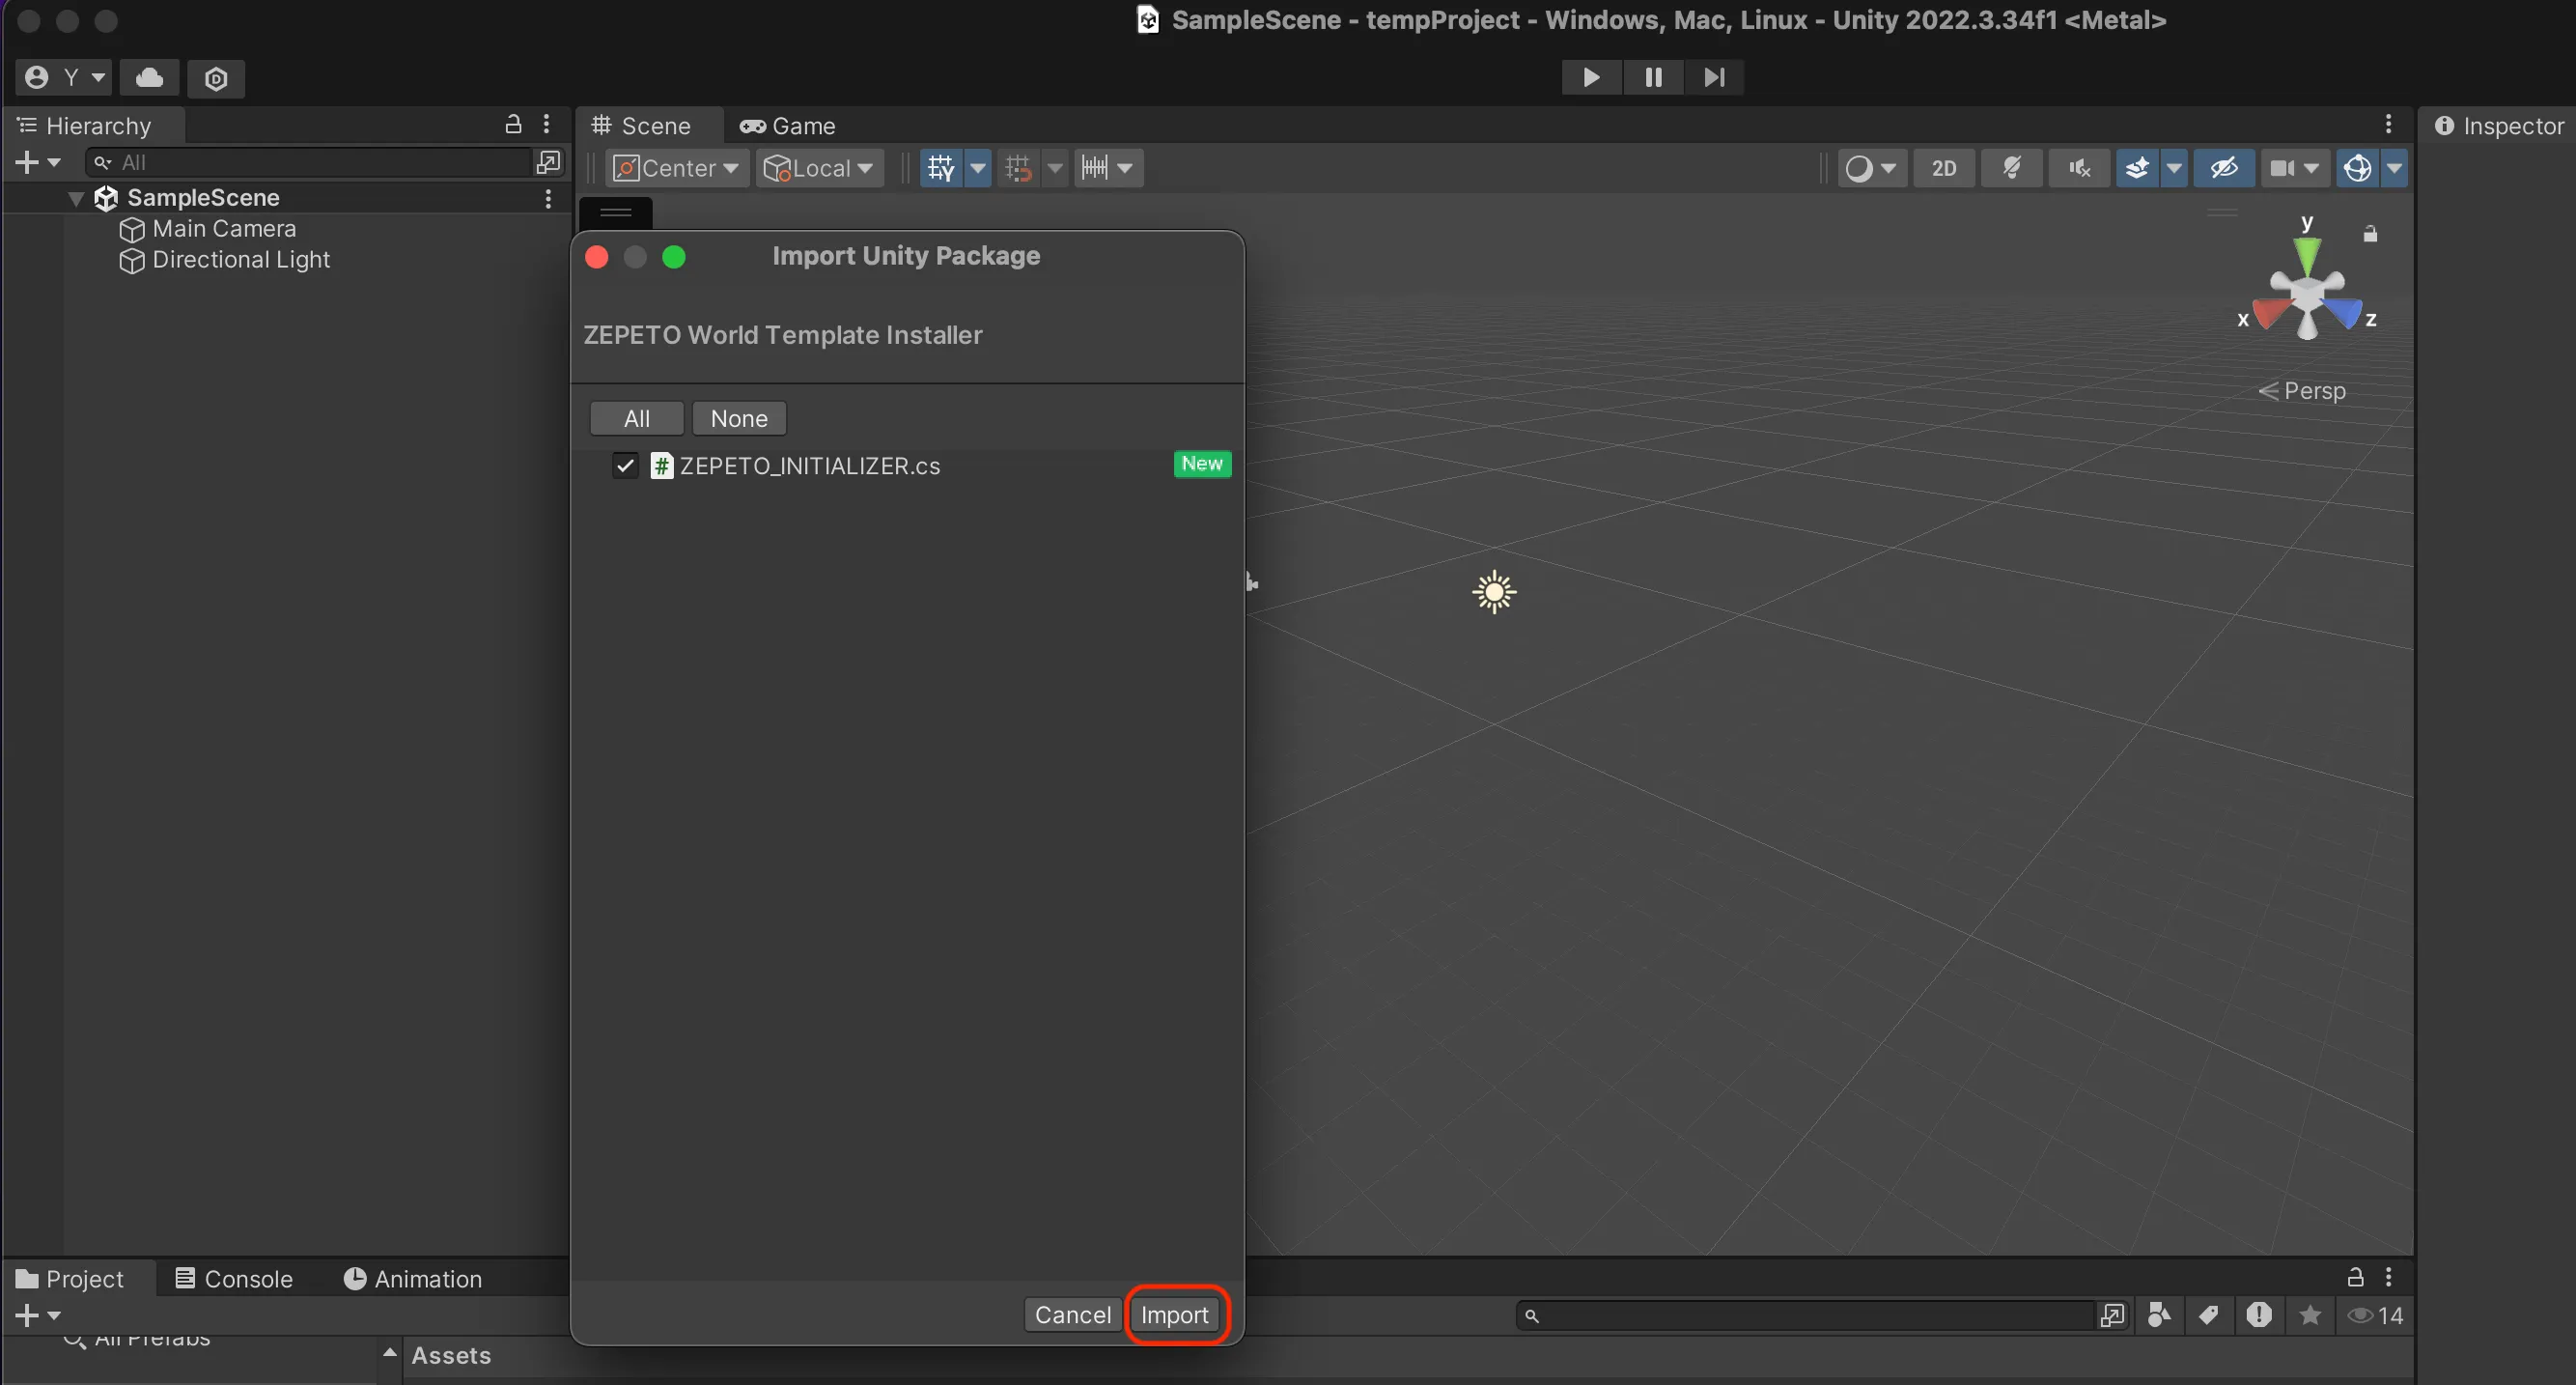Click Import to import Unity package

click(x=1176, y=1314)
